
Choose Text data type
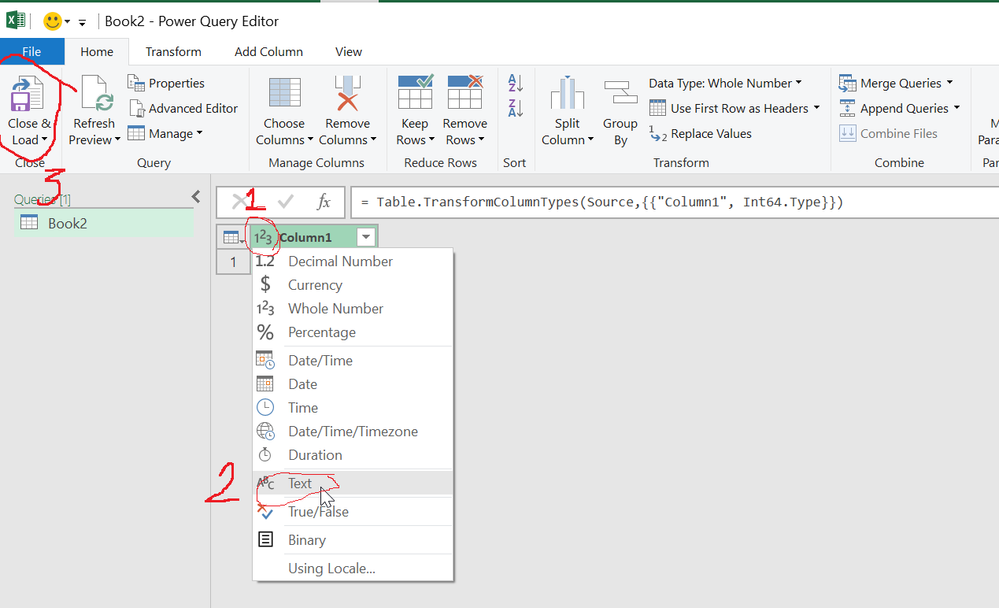[353, 483]
